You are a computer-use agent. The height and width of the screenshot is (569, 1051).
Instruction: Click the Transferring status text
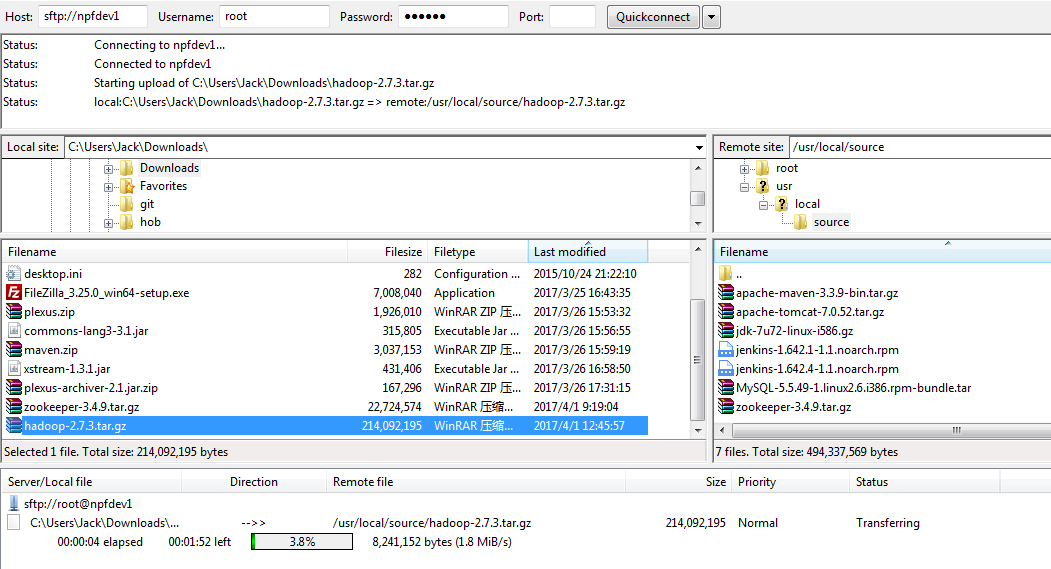click(x=887, y=523)
